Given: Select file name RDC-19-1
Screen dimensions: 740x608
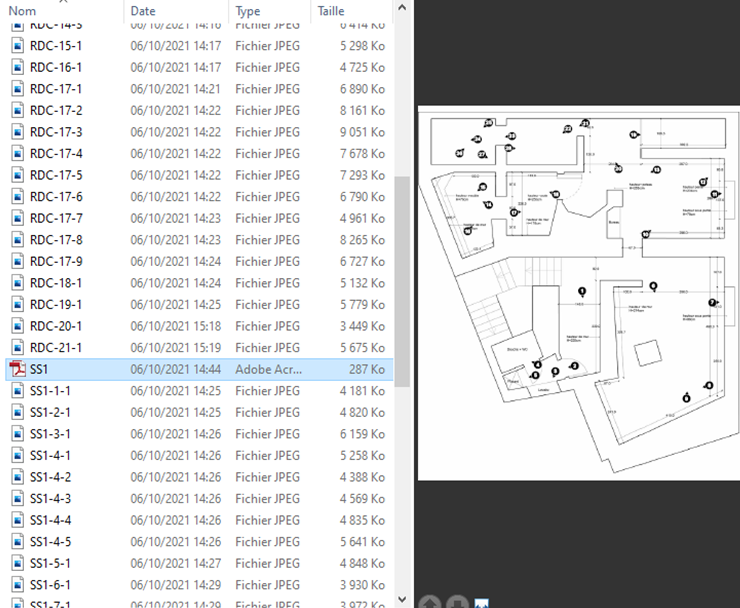Looking at the screenshot, I should pyautogui.click(x=56, y=304).
